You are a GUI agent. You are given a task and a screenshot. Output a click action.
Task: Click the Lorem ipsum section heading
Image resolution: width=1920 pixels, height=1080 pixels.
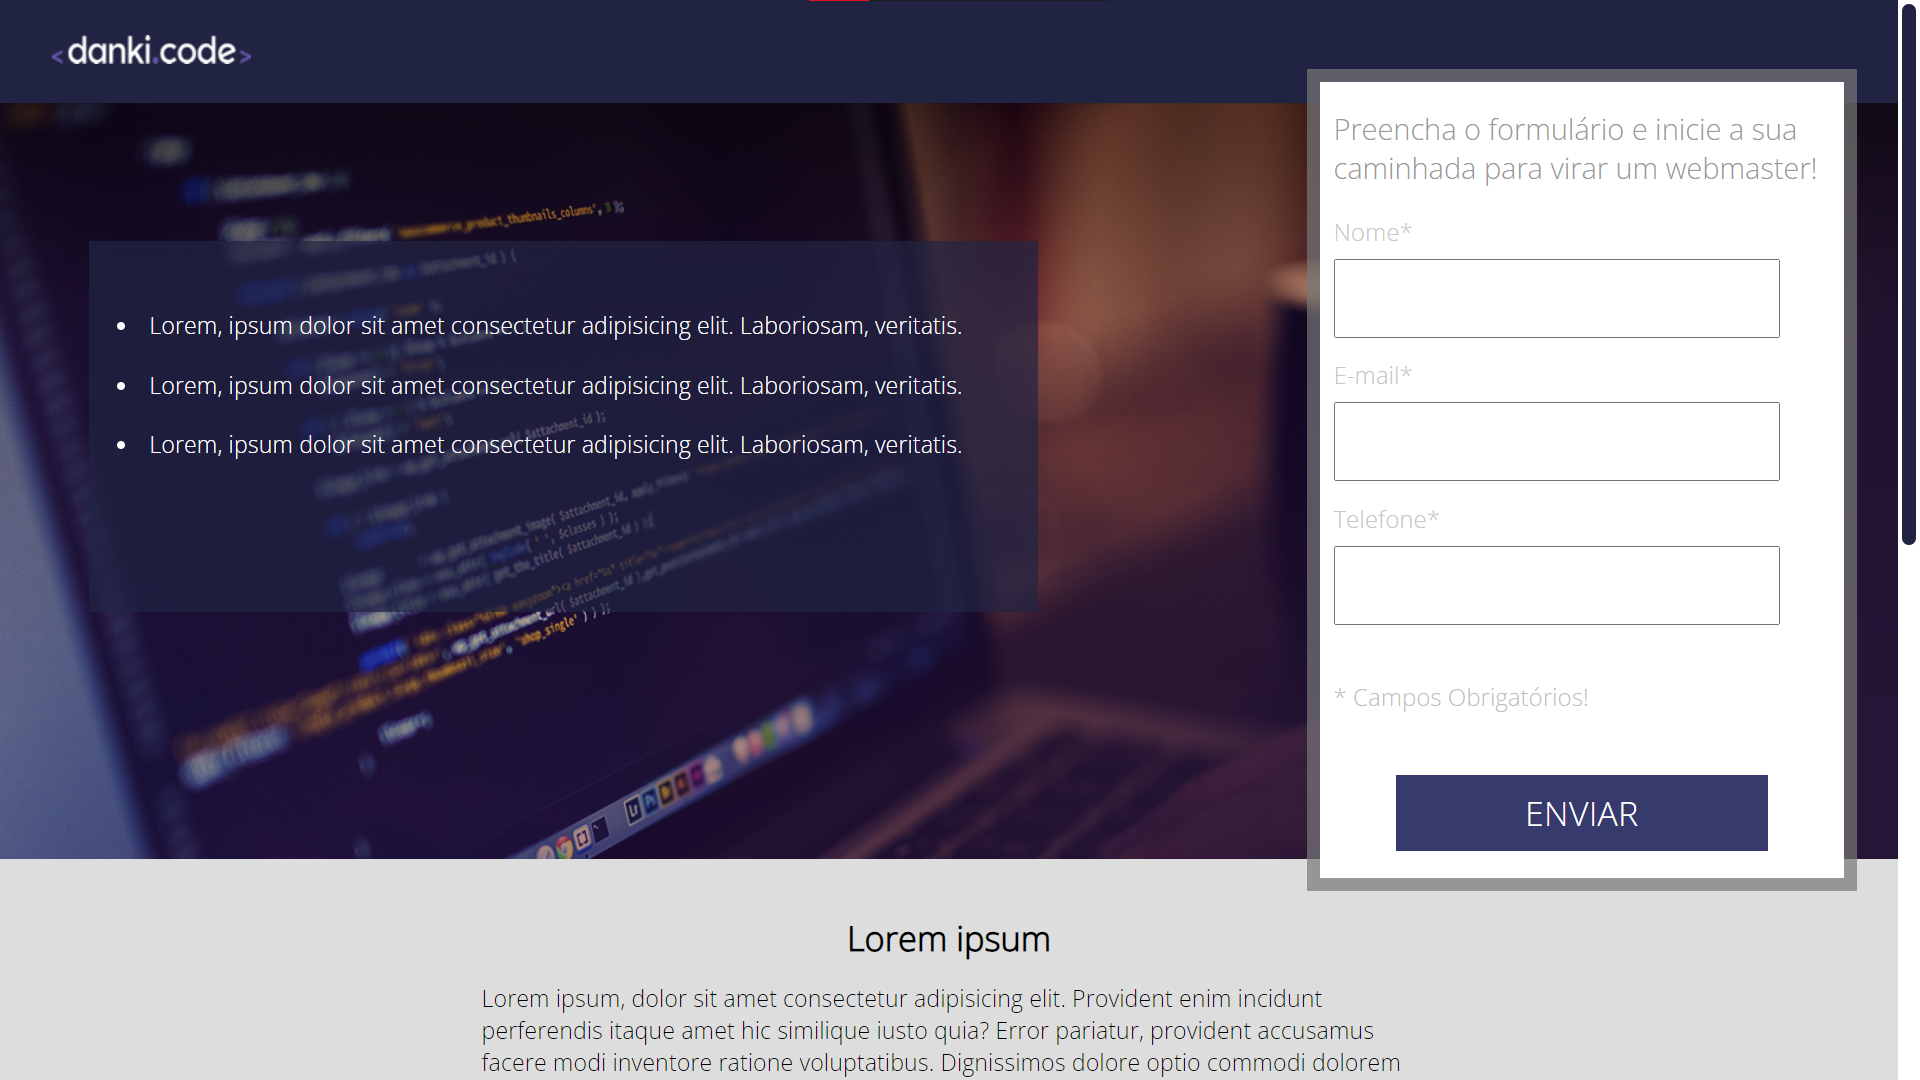[949, 938]
